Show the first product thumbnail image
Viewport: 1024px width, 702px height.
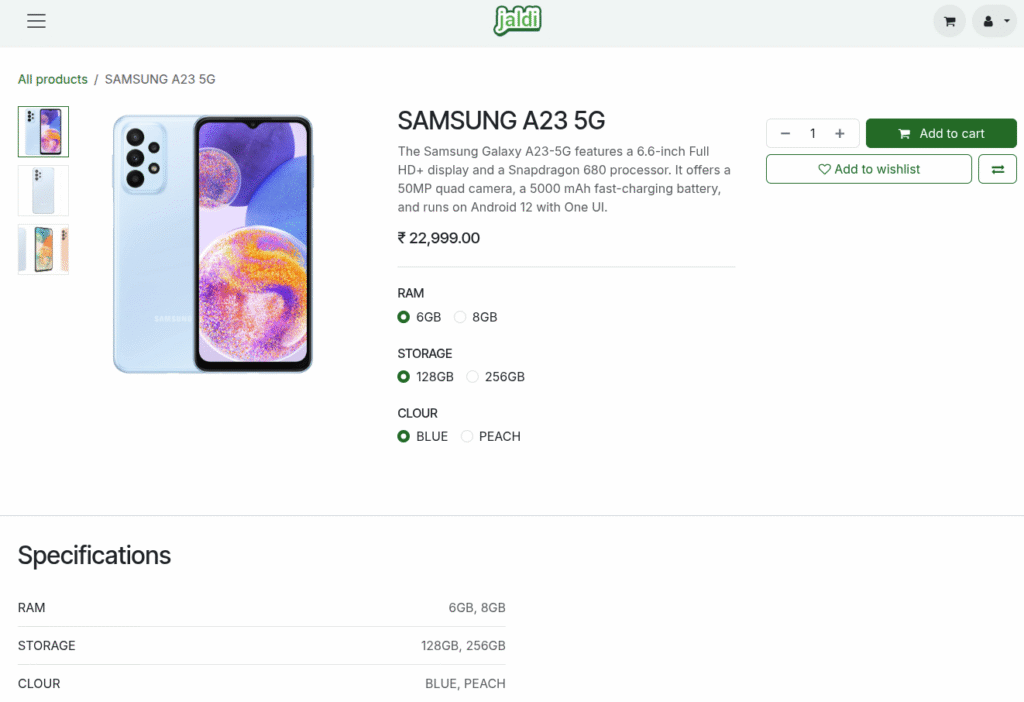43,132
